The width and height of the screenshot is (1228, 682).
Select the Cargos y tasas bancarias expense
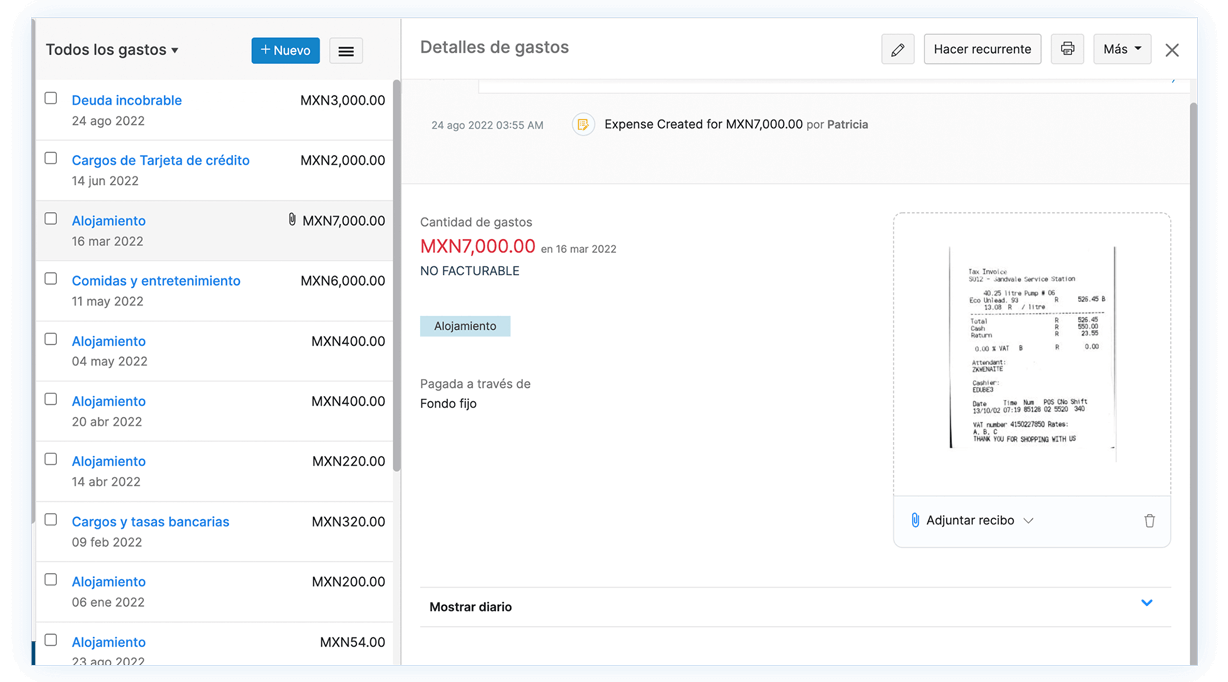[x=150, y=521]
